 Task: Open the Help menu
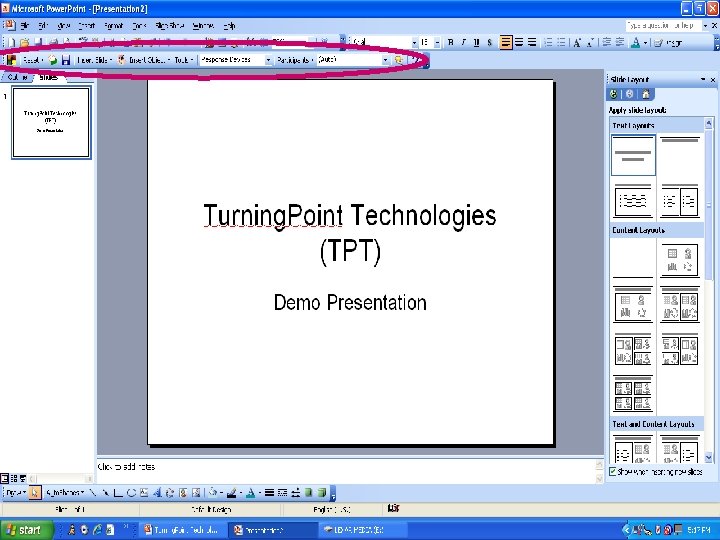tap(229, 26)
